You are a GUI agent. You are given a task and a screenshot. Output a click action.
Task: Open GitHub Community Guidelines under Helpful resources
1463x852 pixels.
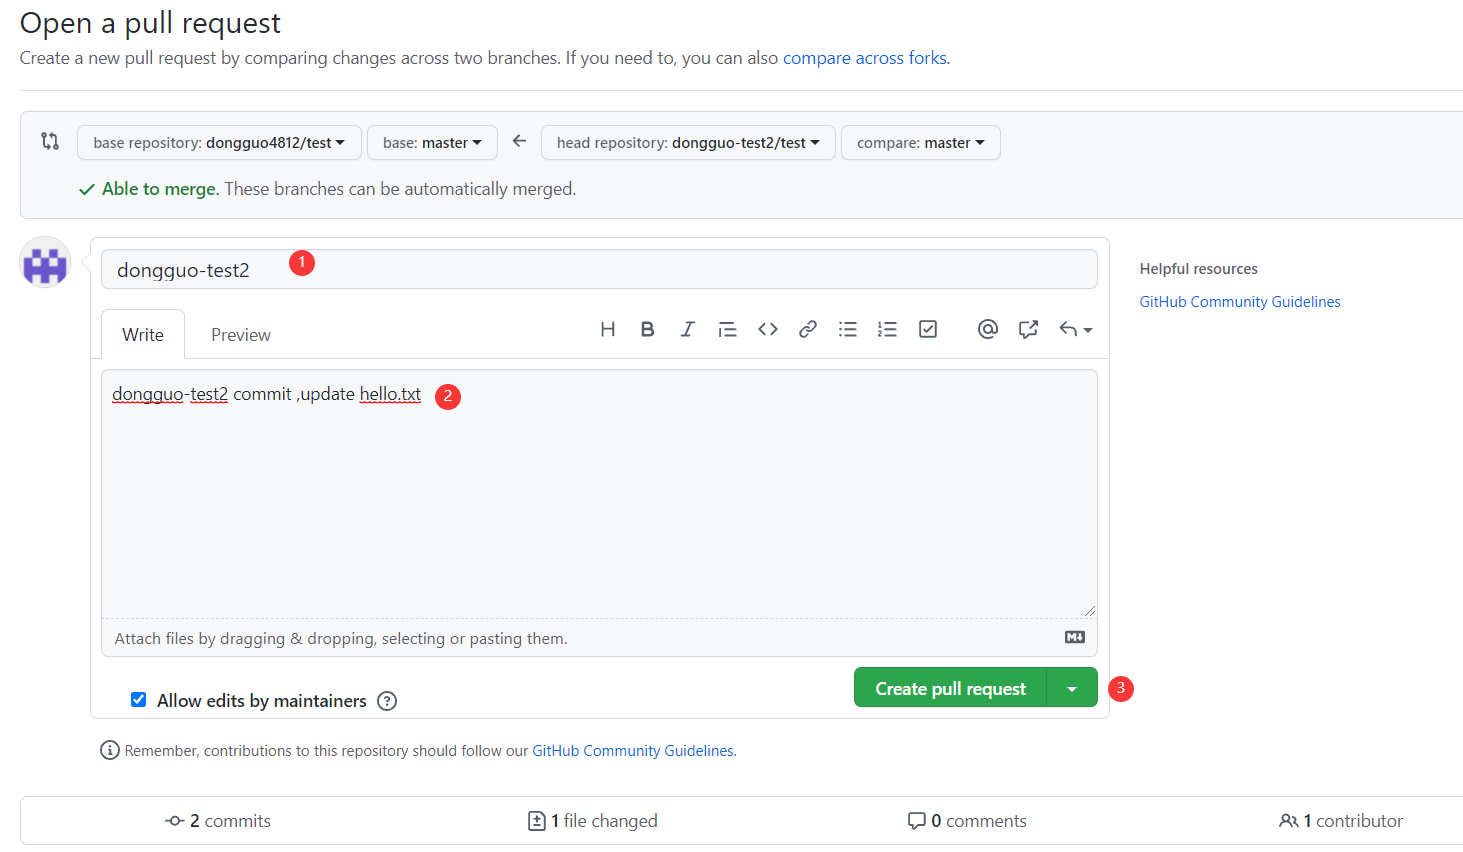coord(1240,301)
